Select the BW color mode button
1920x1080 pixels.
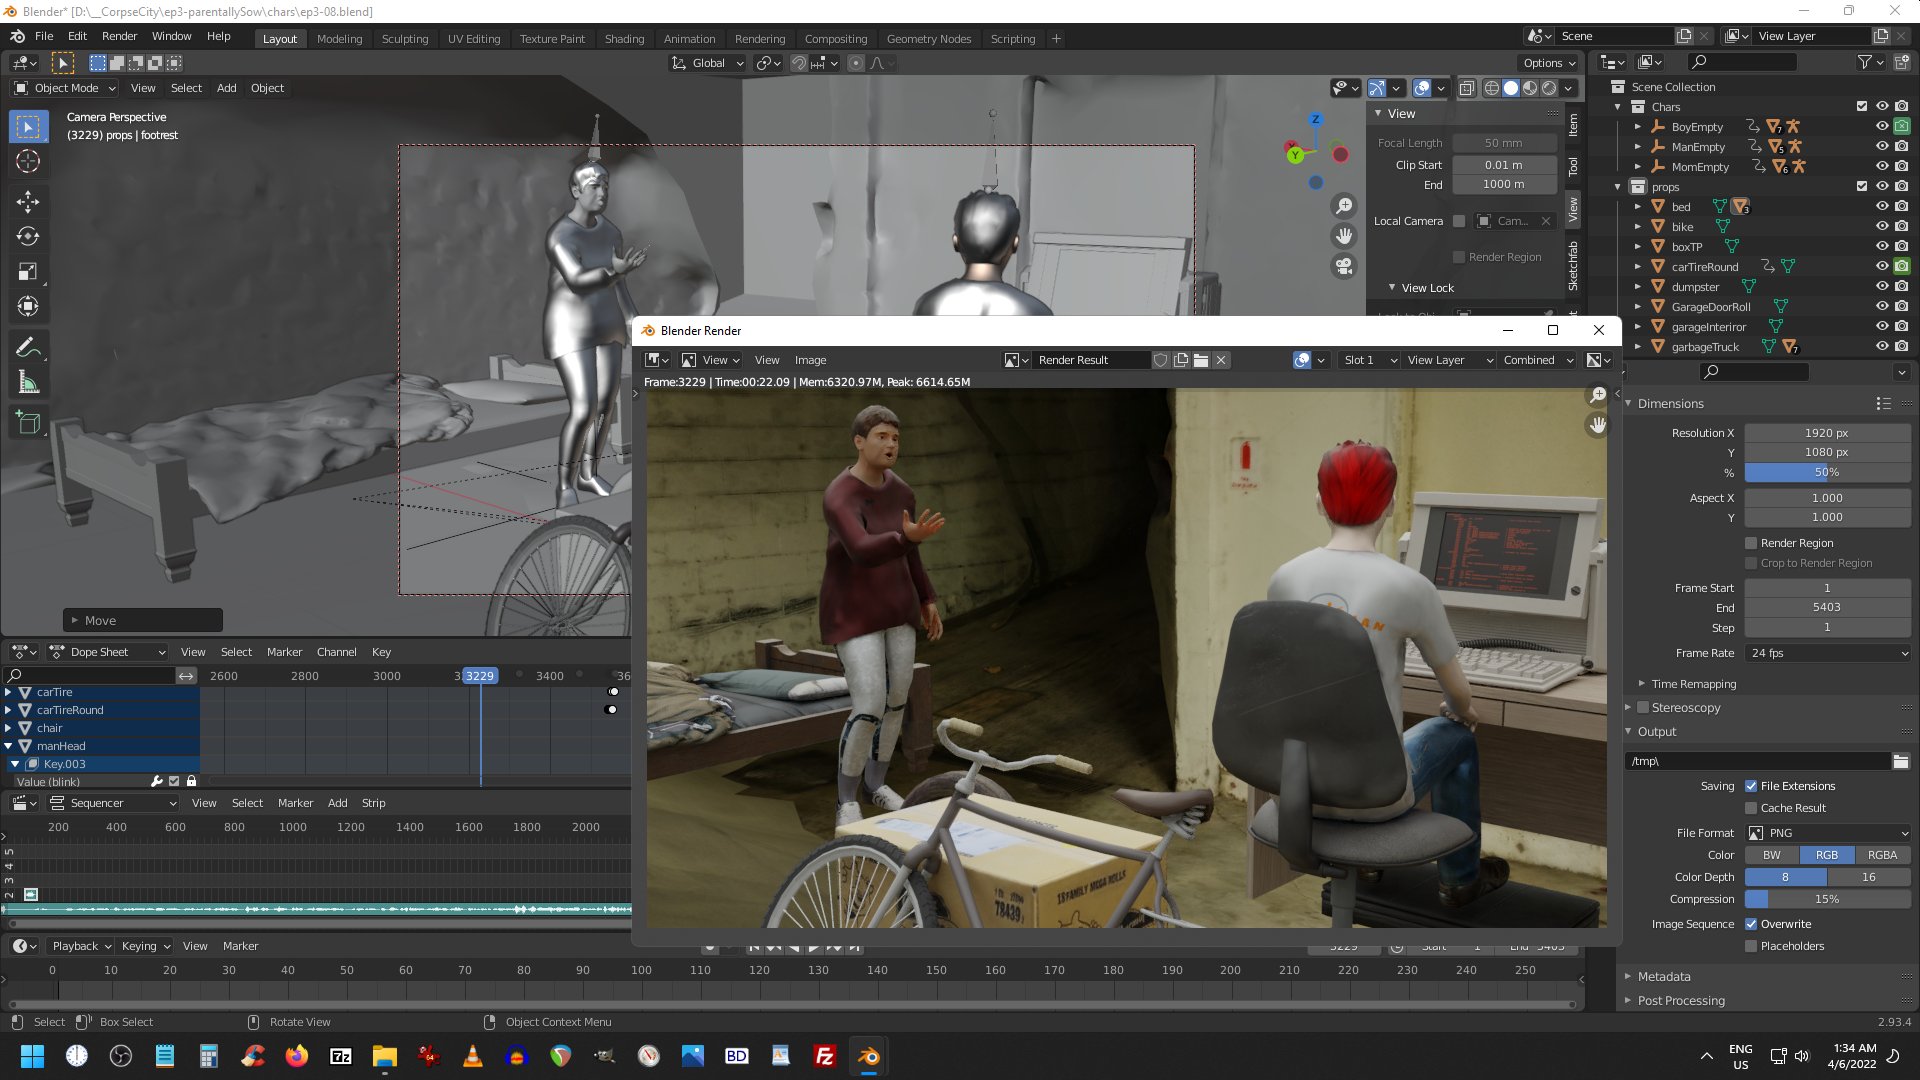tap(1772, 855)
